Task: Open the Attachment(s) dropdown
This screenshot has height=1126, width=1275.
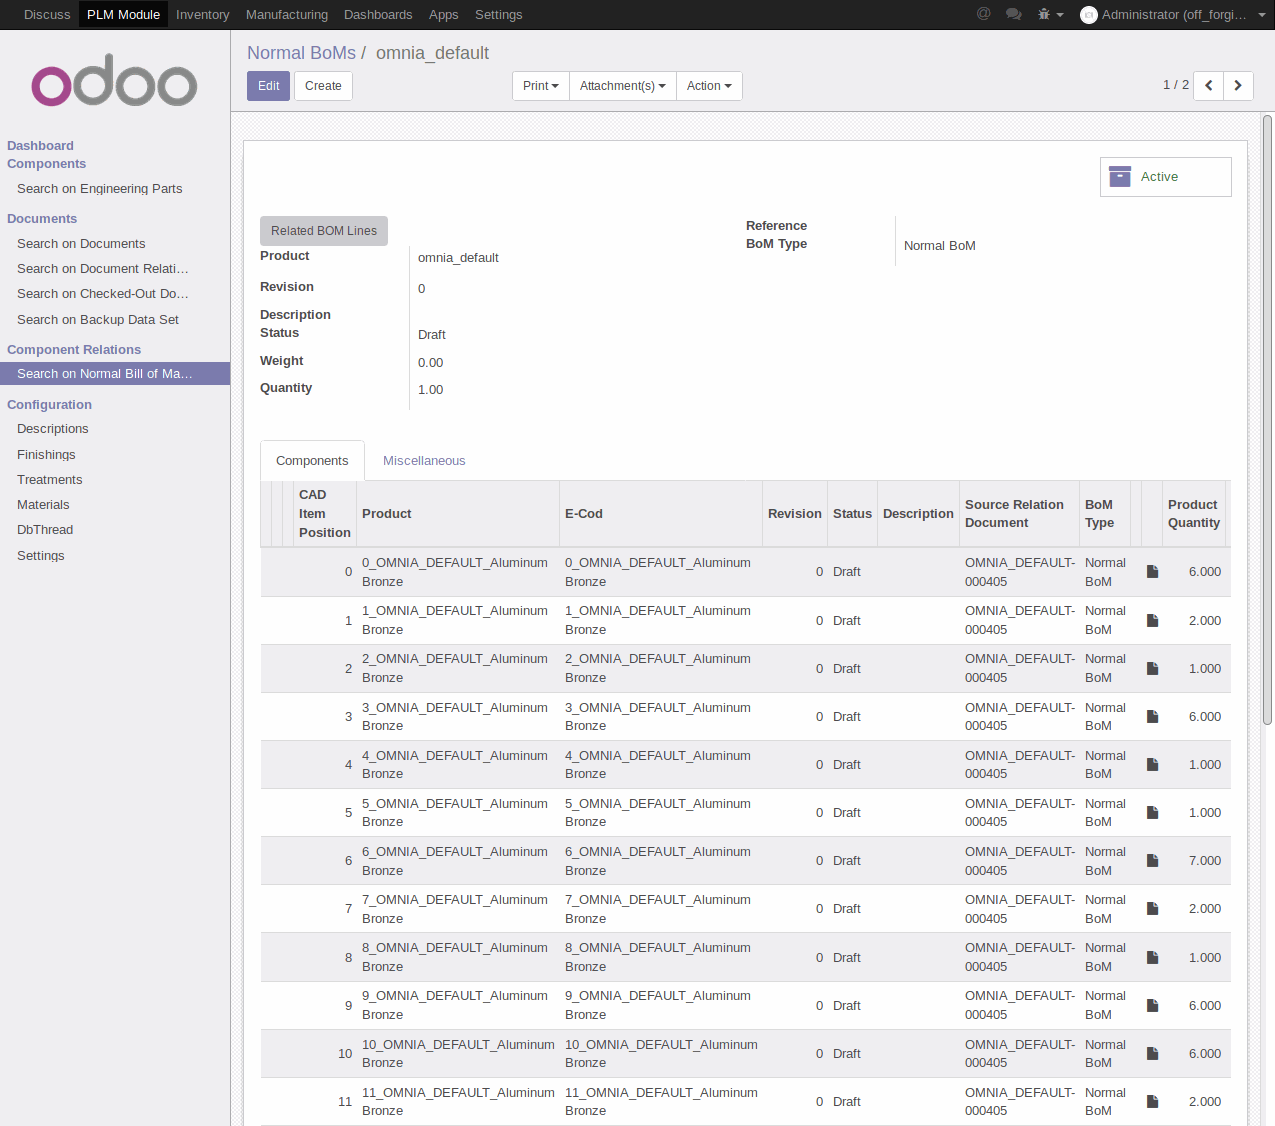Action: click(622, 86)
